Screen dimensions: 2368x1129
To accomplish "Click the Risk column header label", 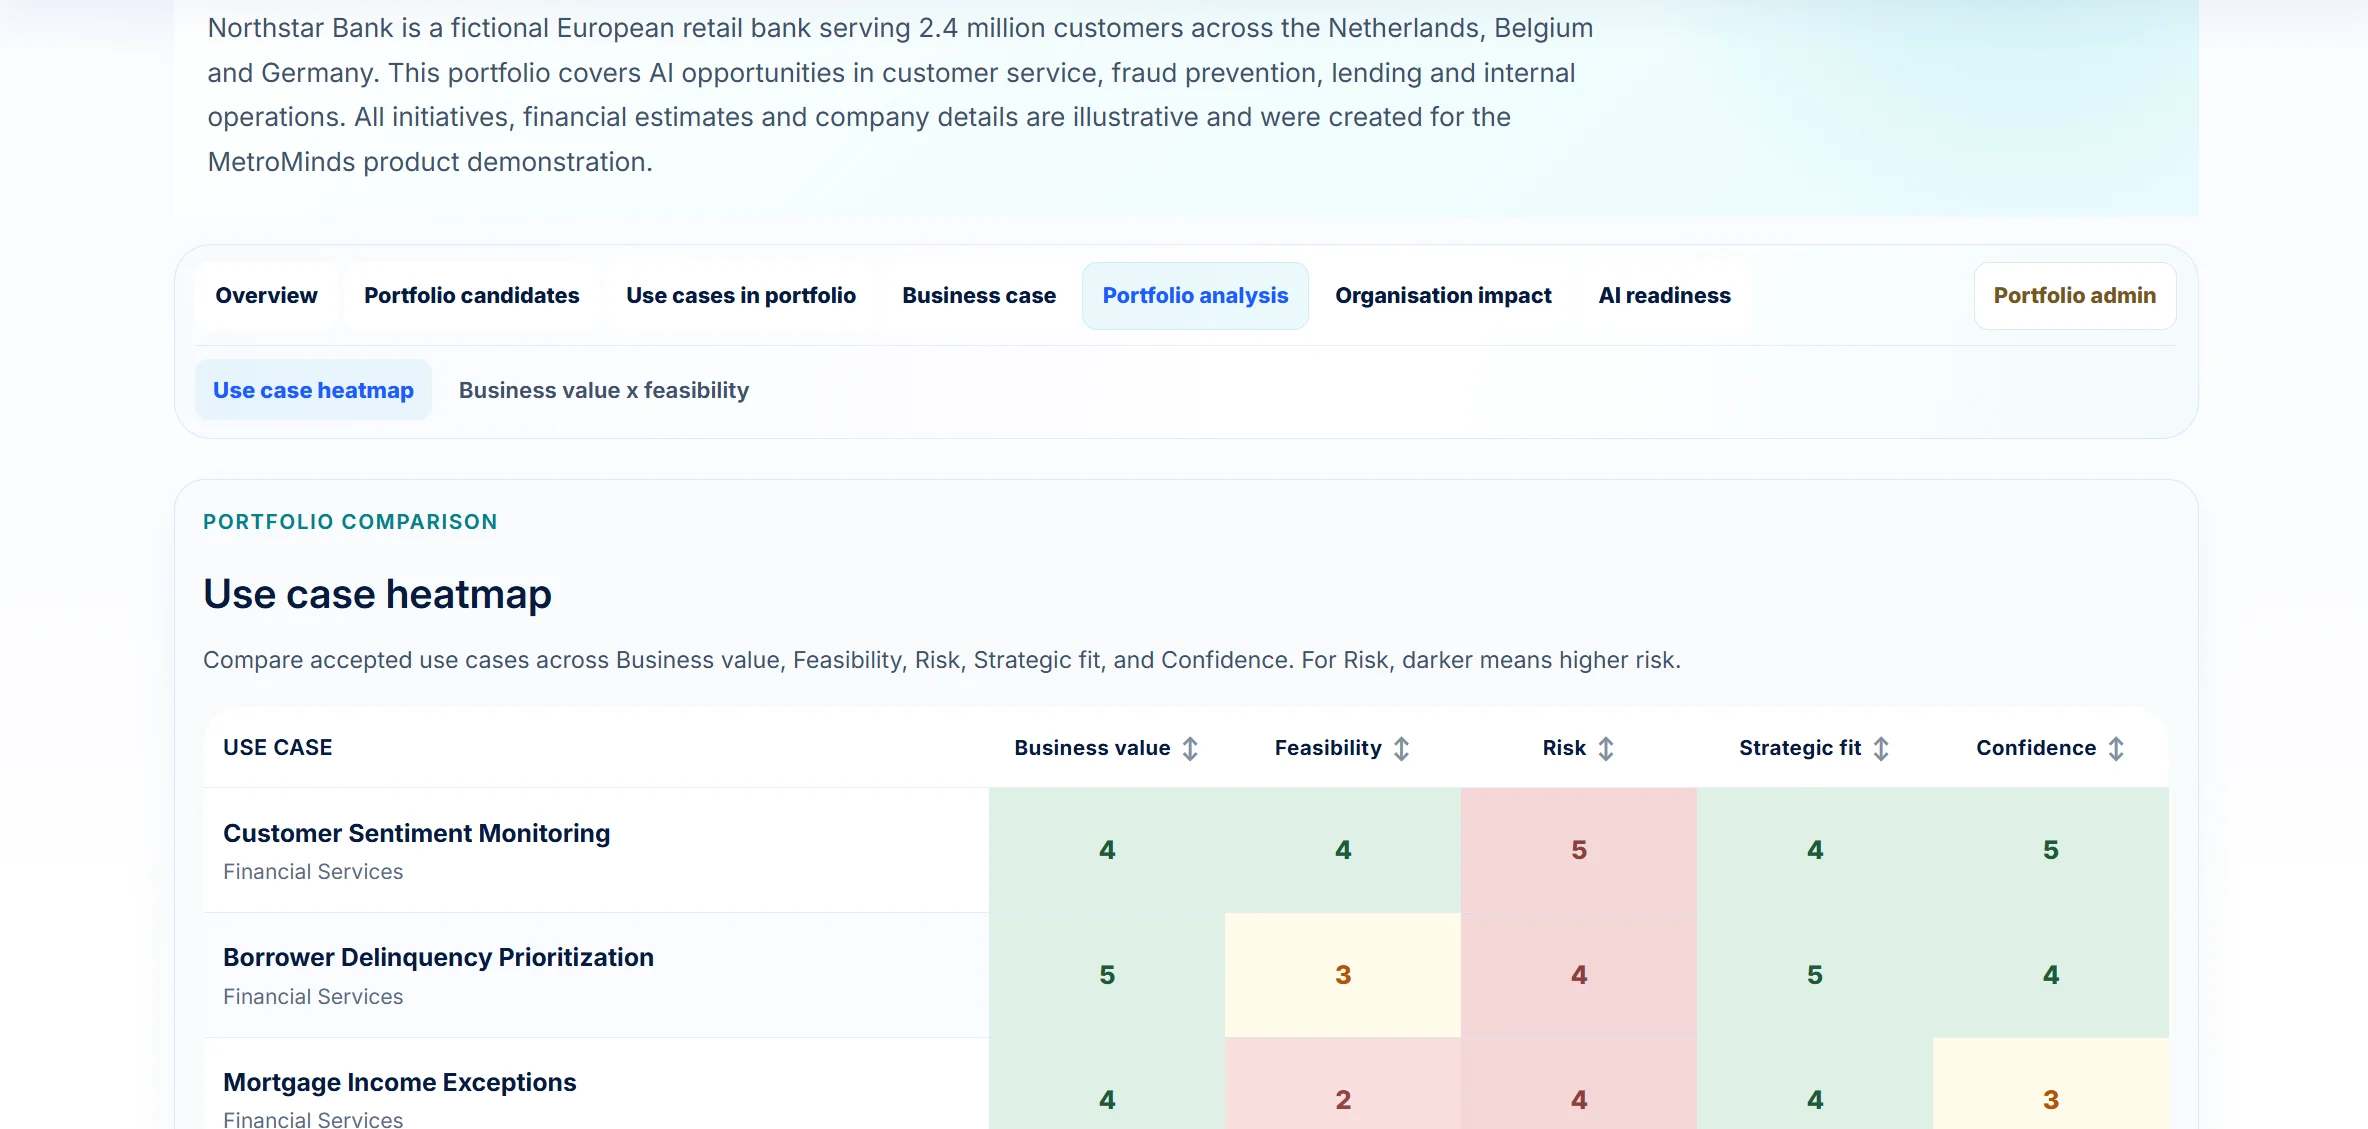I will point(1564,748).
